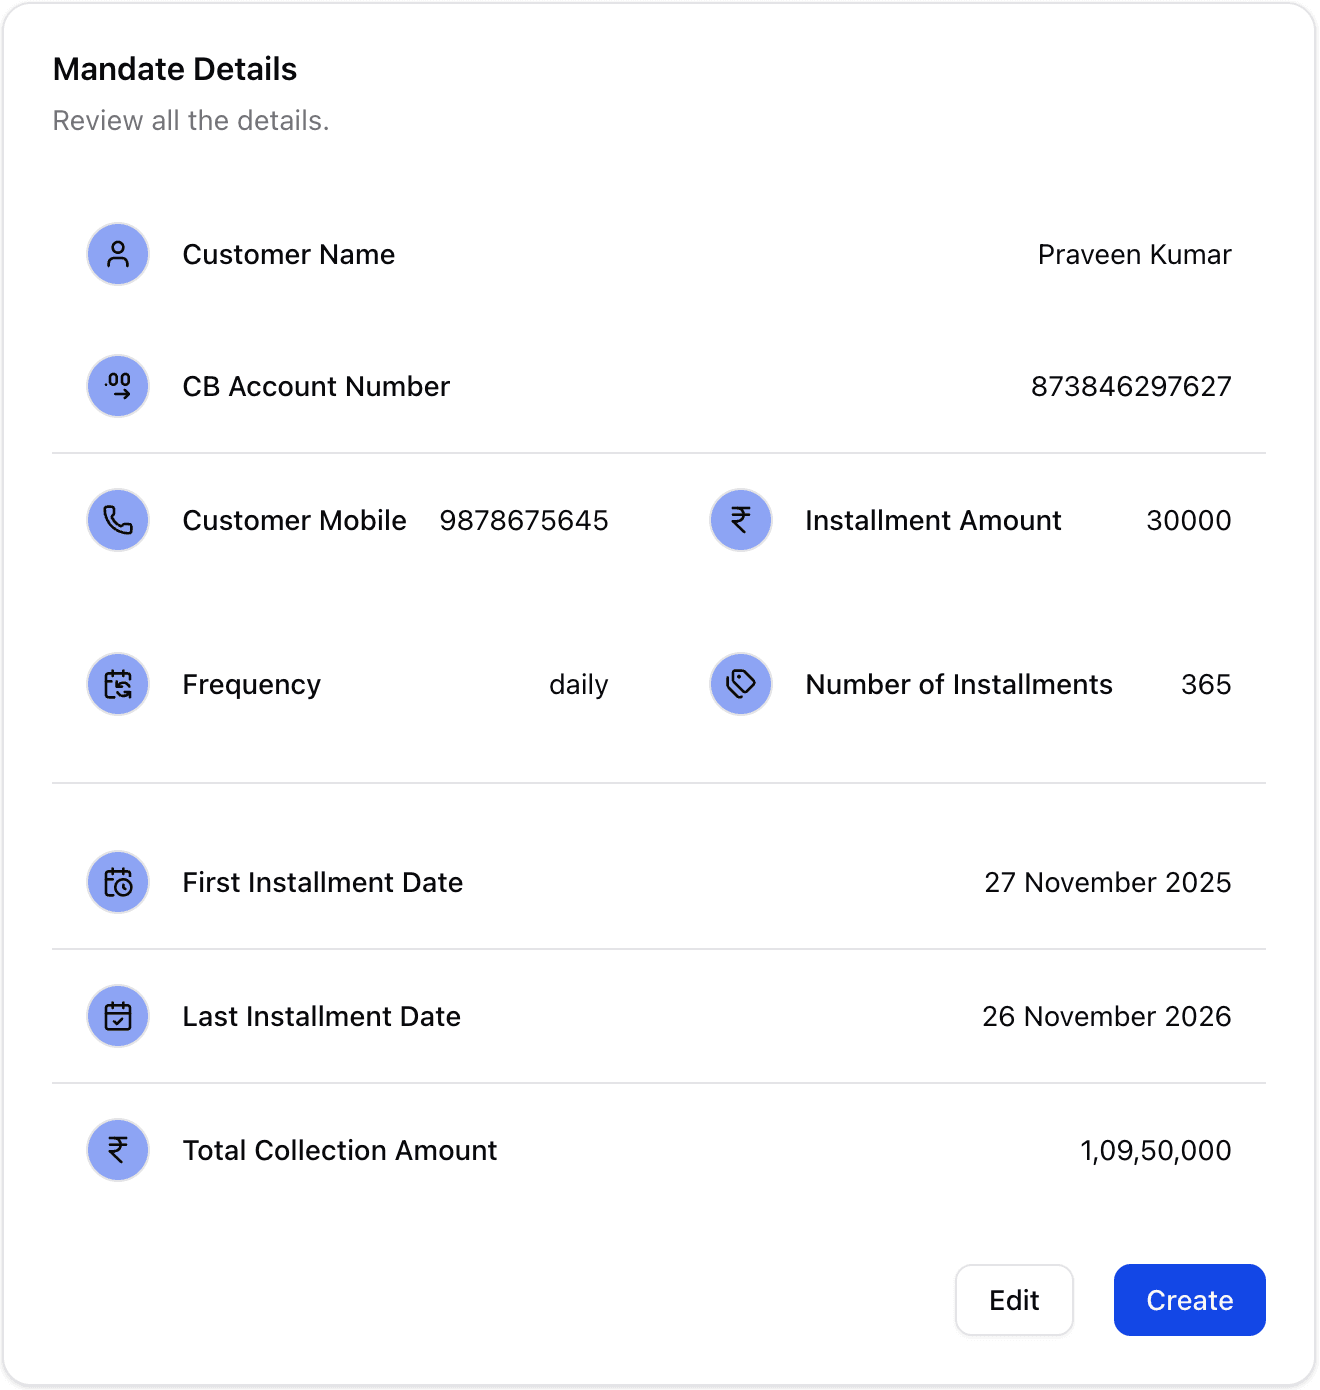The height and width of the screenshot is (1390, 1320).
Task: Click the mobile number 9878675645
Action: point(524,521)
